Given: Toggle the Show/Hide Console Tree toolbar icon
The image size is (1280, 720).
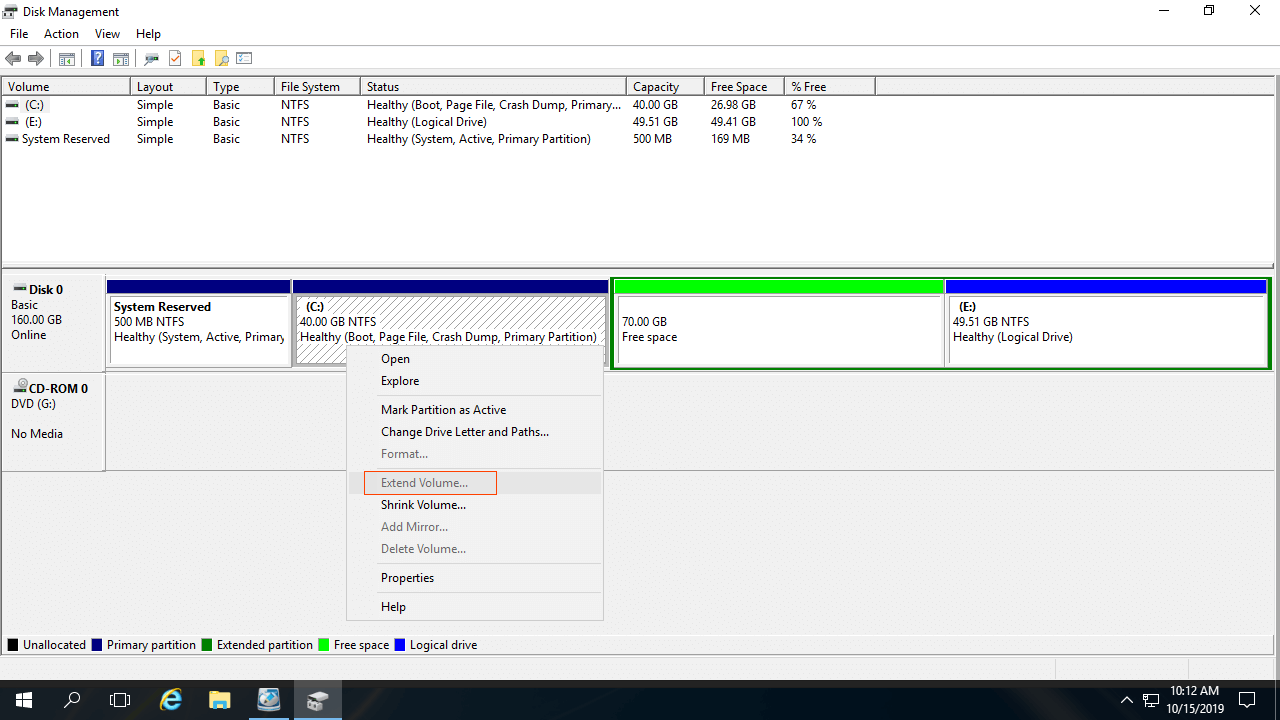Looking at the screenshot, I should 67,59.
